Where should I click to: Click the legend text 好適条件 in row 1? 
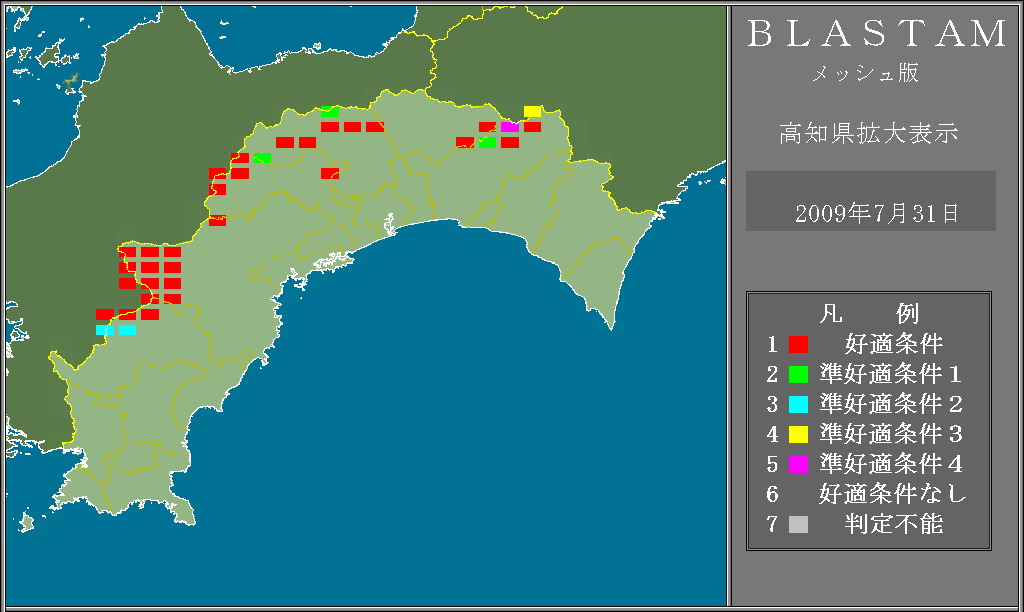tap(893, 344)
